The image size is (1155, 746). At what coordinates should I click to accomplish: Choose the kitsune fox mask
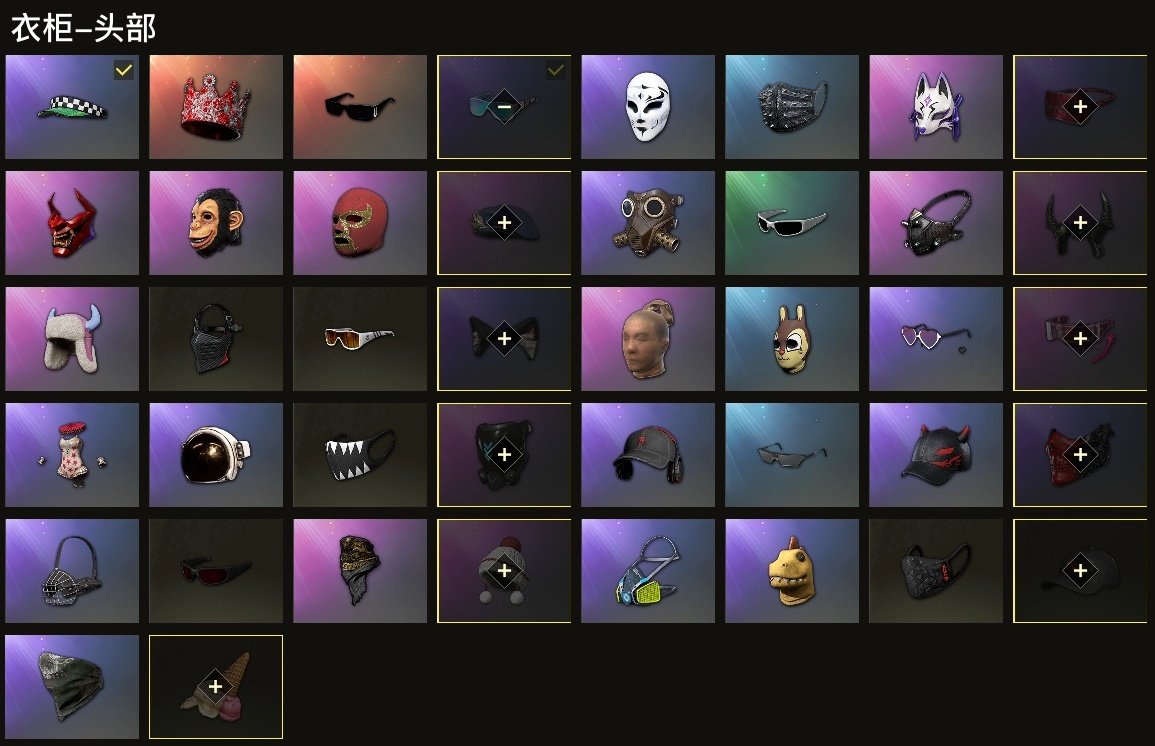tap(935, 107)
